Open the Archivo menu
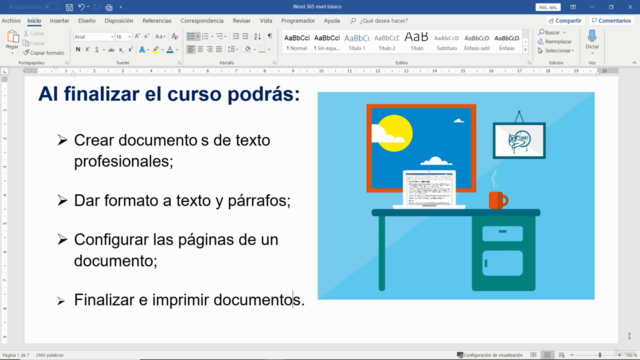Viewport: 640px width, 360px height. [x=11, y=21]
